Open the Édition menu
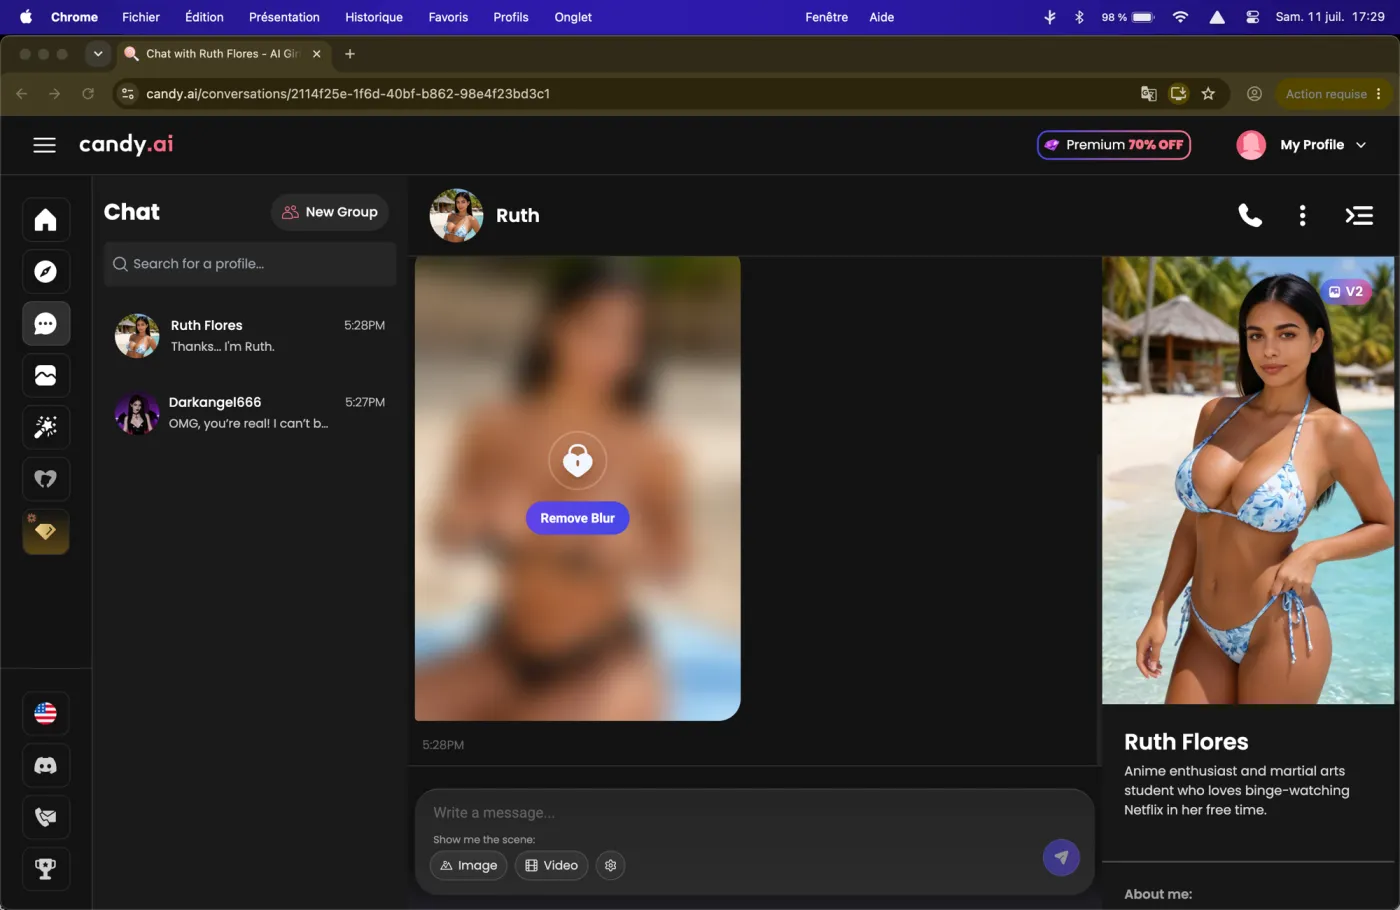1400x910 pixels. point(204,17)
